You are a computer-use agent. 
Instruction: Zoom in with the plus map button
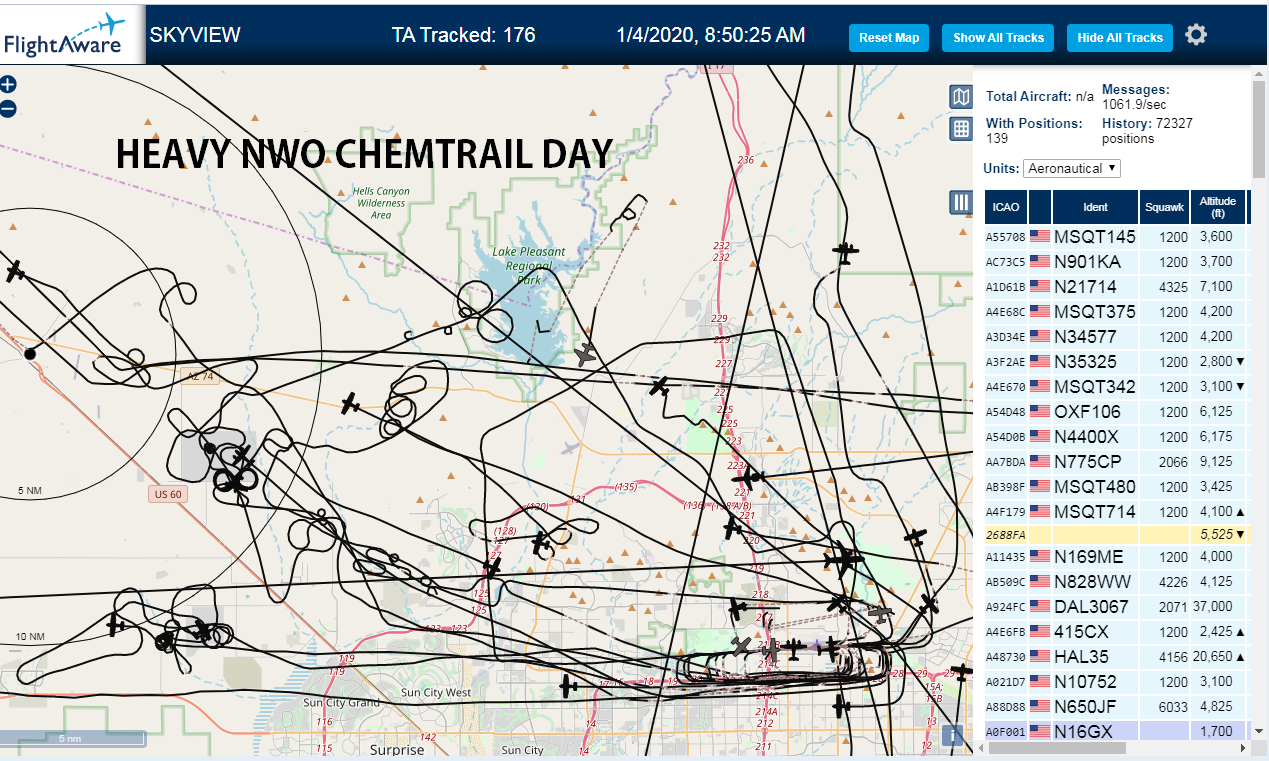(x=8, y=85)
